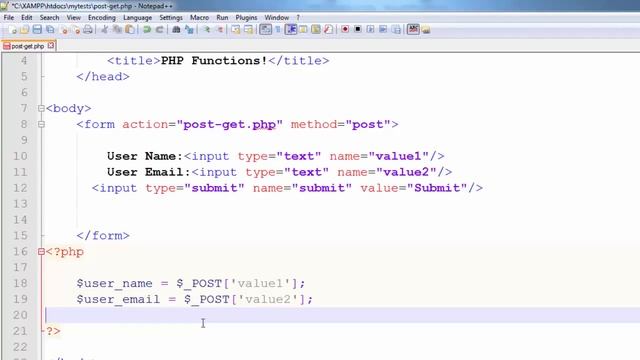The image size is (640, 360).
Task: Click name value "value2" on line 11
Action: [x=406, y=172]
